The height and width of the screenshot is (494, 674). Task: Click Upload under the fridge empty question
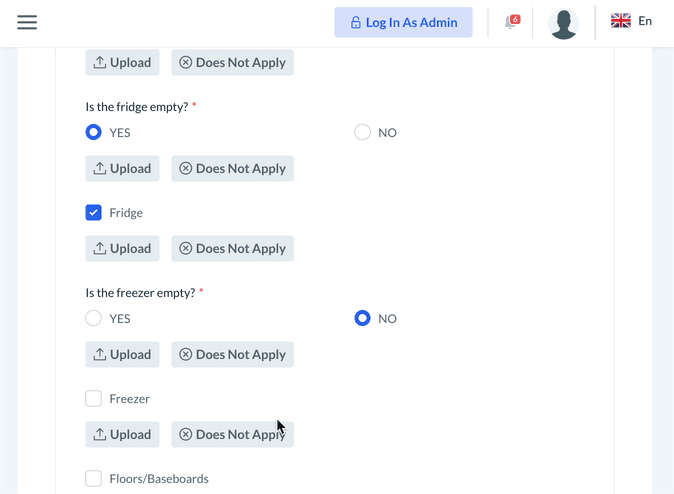pos(122,168)
